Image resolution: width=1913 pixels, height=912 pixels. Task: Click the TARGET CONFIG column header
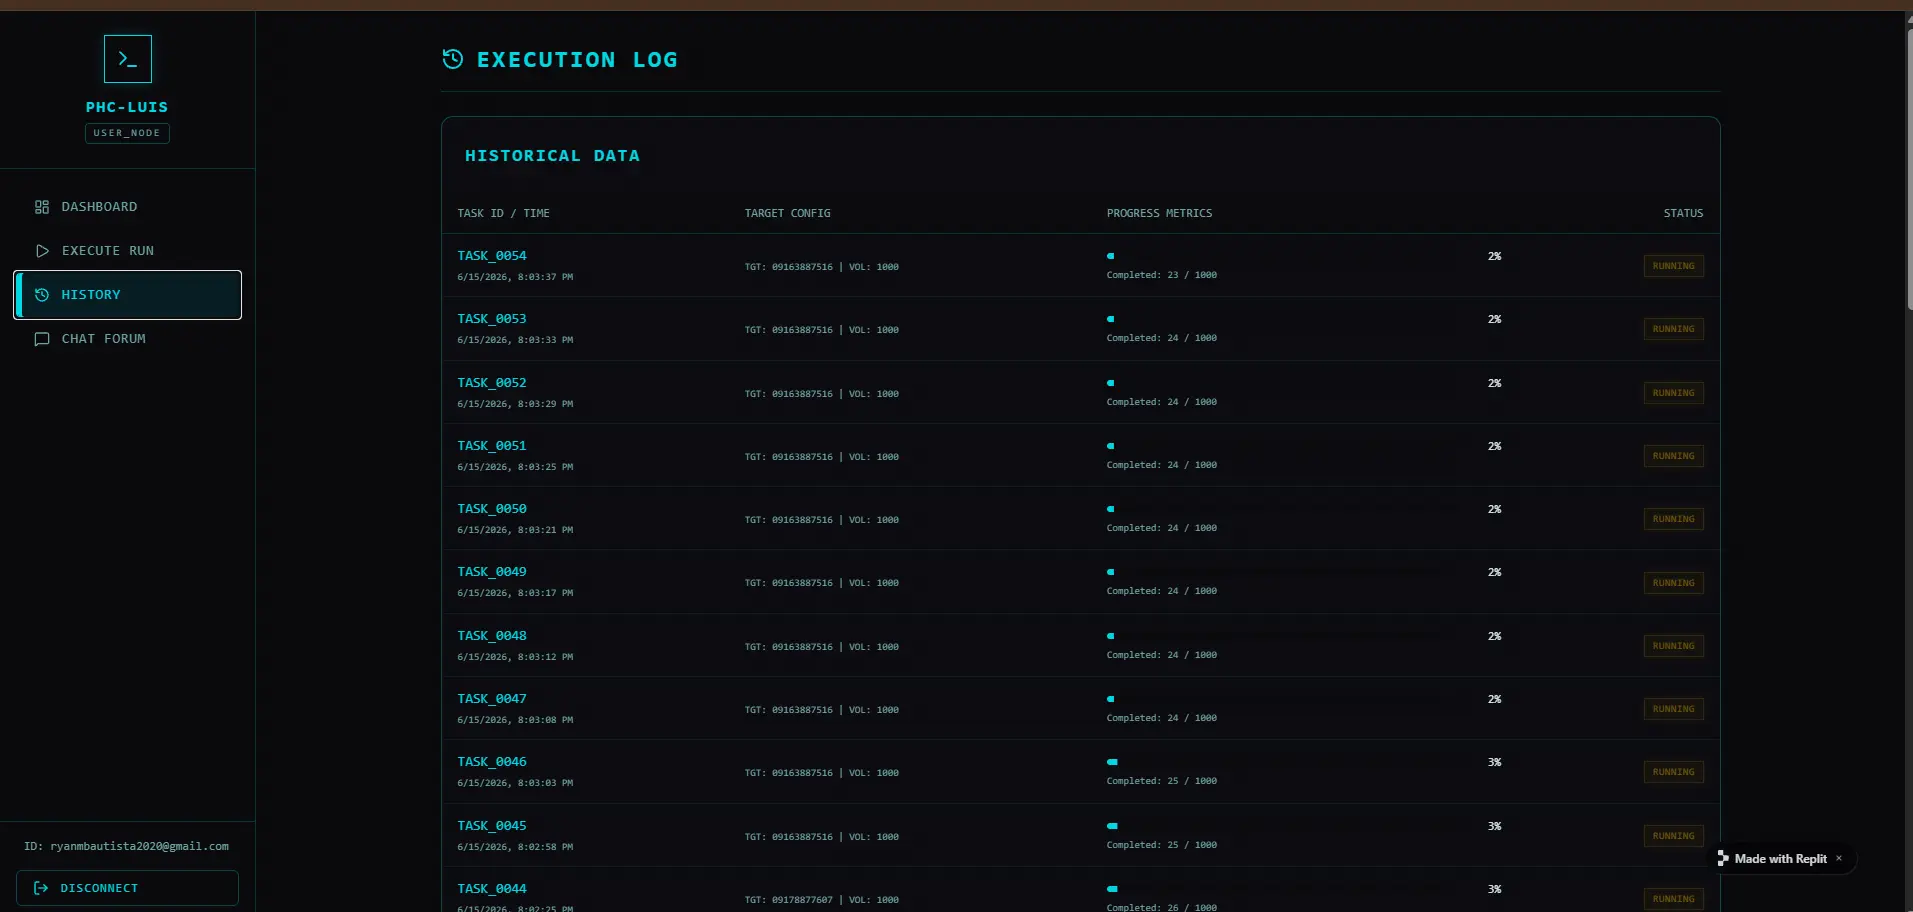(787, 213)
